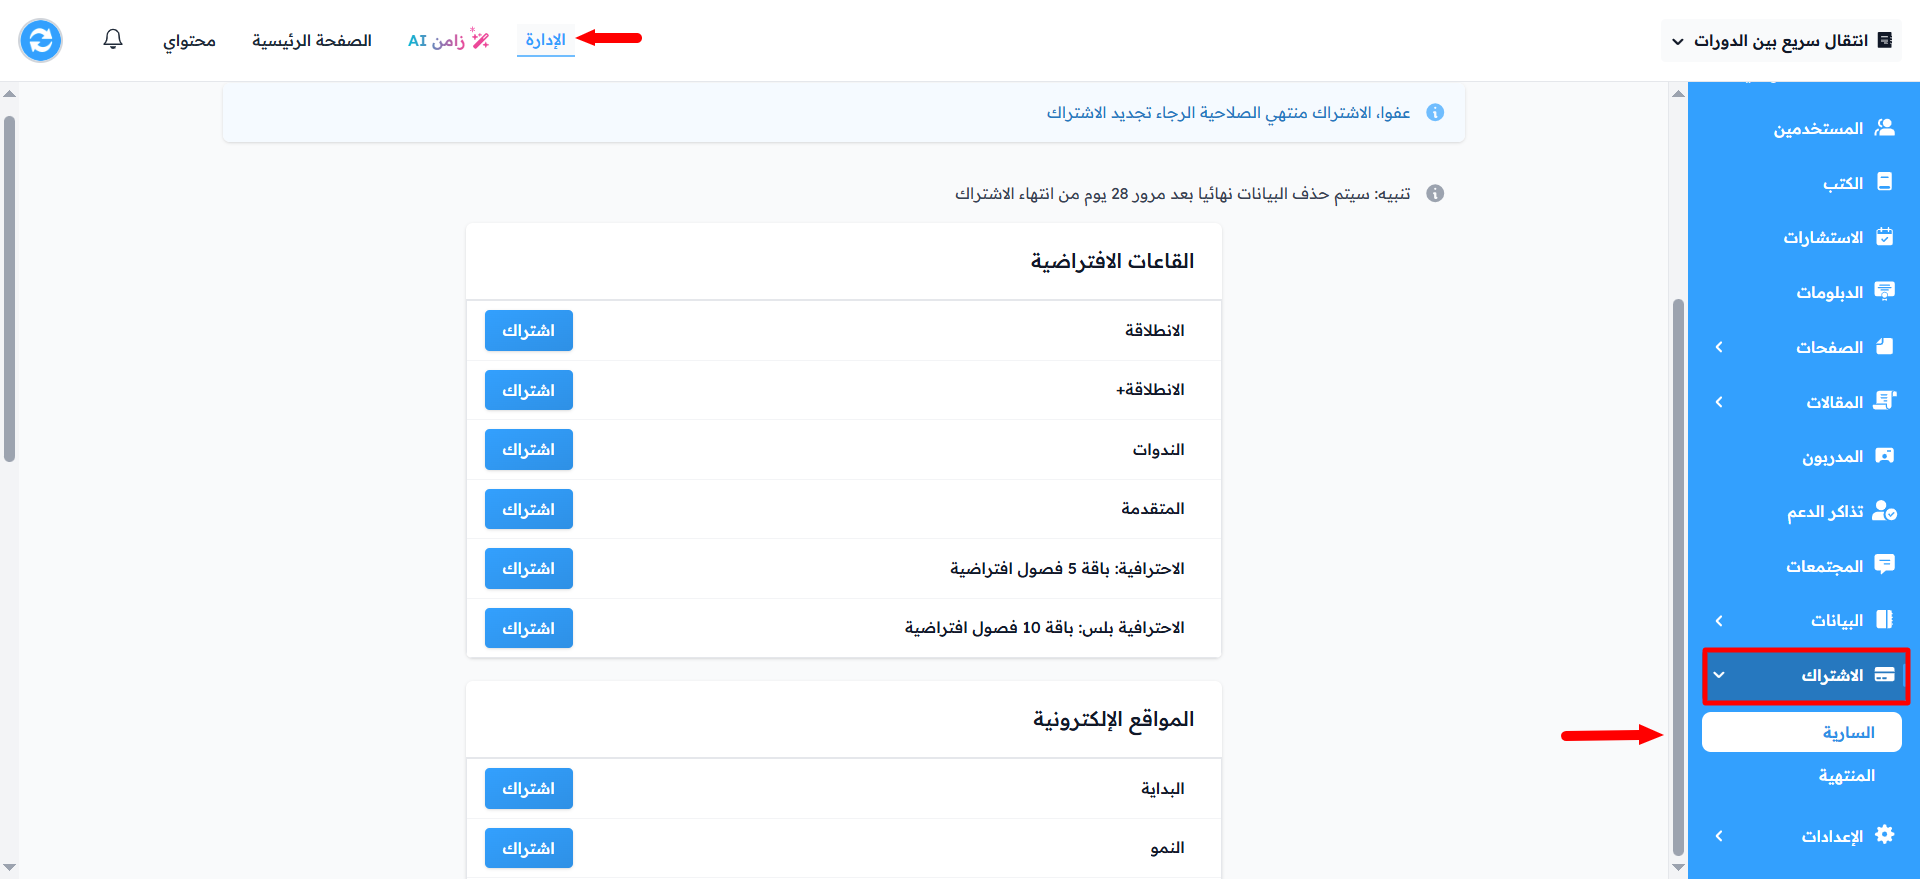The width and height of the screenshot is (1920, 879).
Task: Open the زامن AI tab in the top navigation
Action: pos(449,40)
